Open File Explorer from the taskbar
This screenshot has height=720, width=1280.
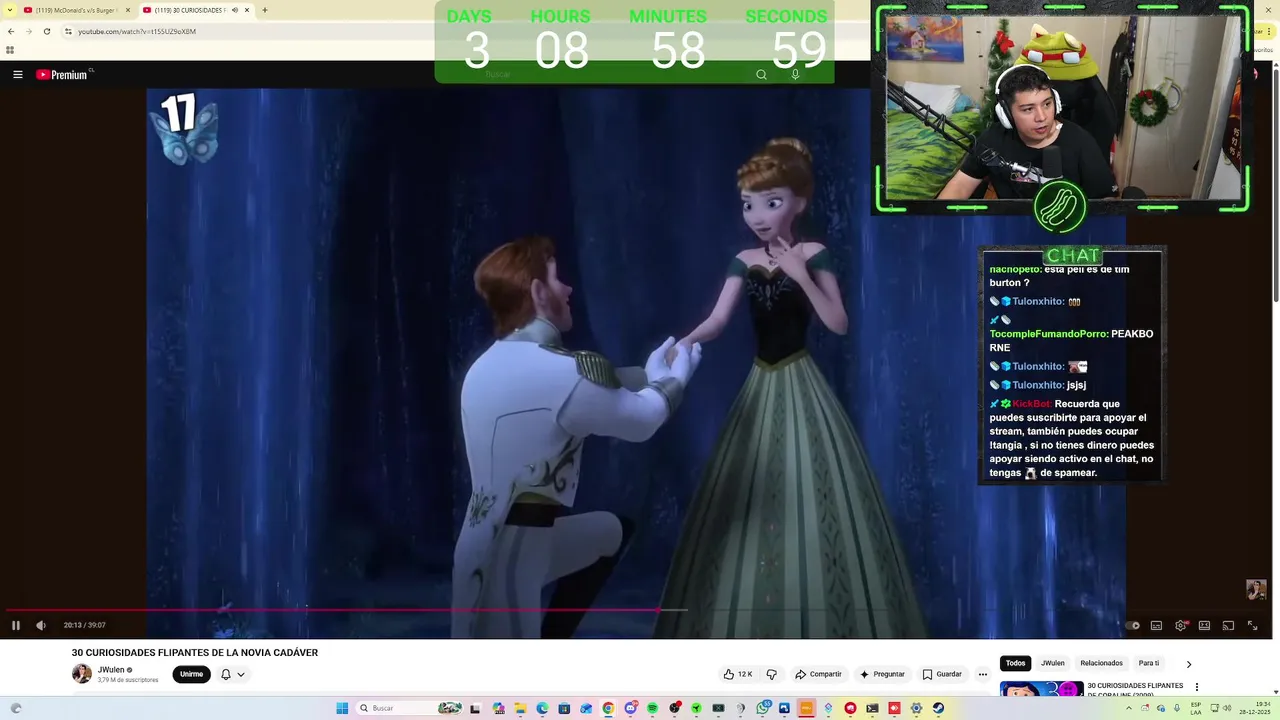[x=520, y=708]
